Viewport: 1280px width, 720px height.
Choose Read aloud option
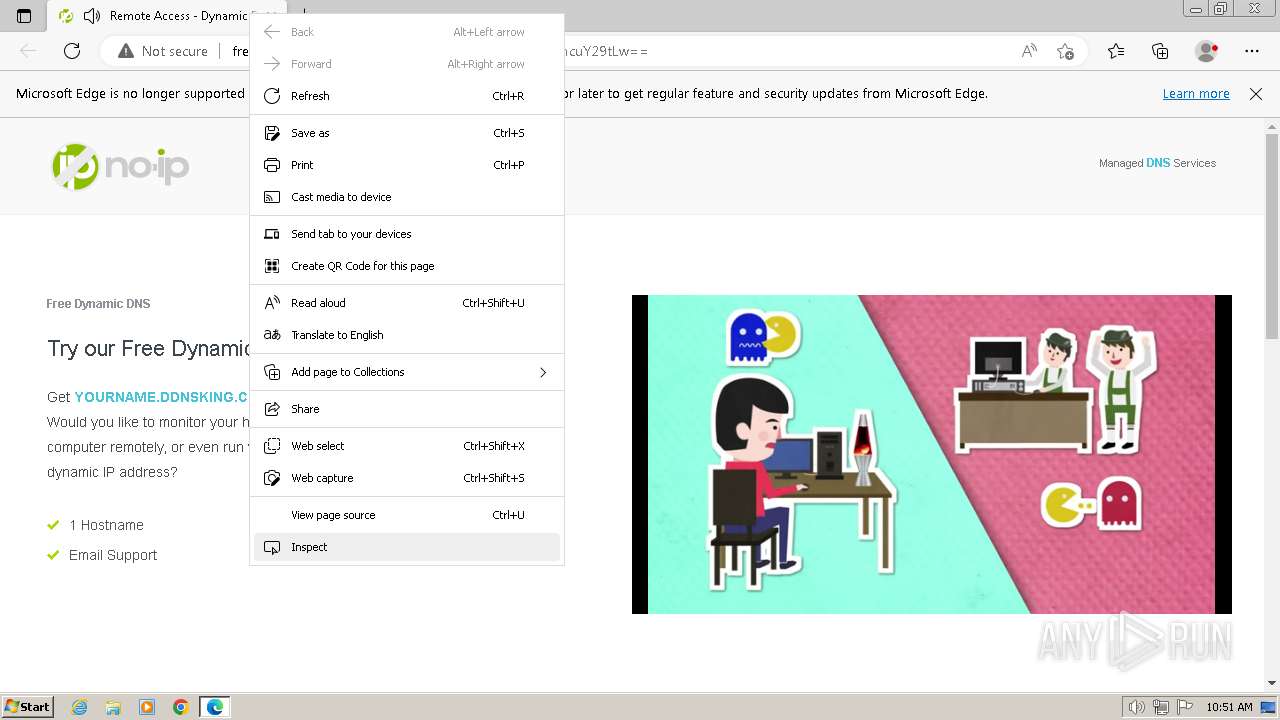[x=407, y=303]
